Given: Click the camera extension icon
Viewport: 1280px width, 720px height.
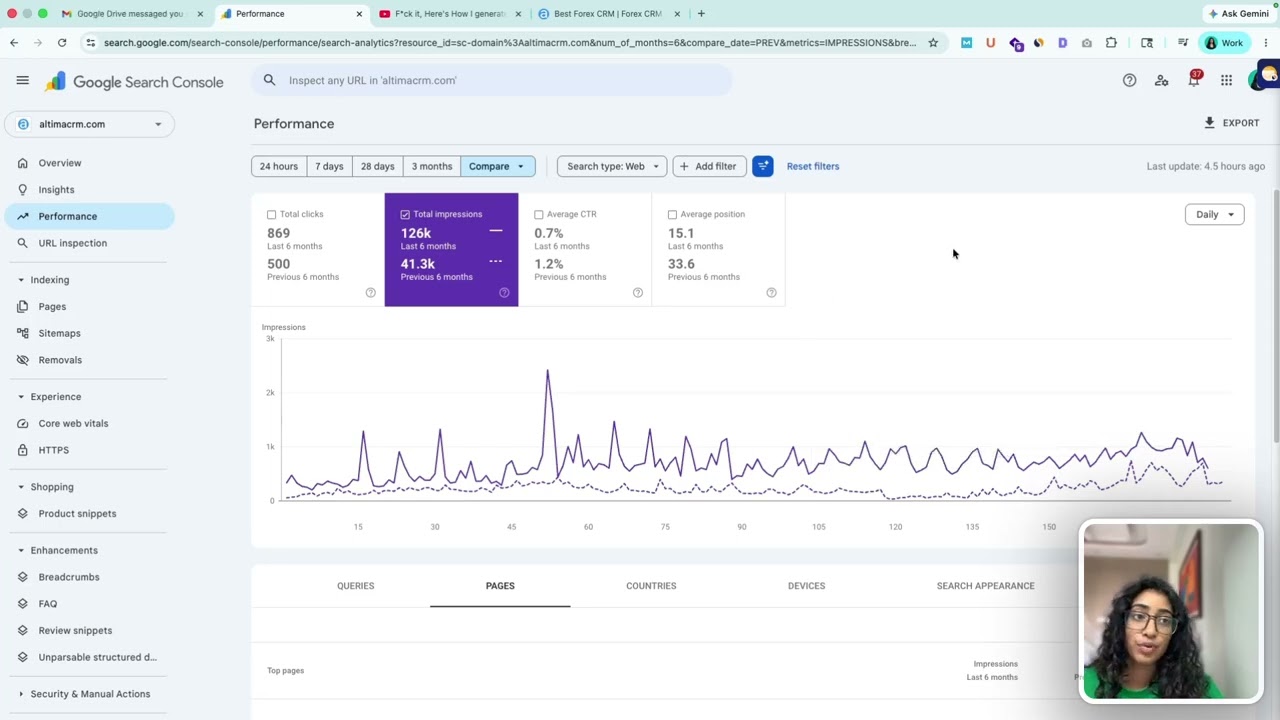Looking at the screenshot, I should pyautogui.click(x=1086, y=43).
